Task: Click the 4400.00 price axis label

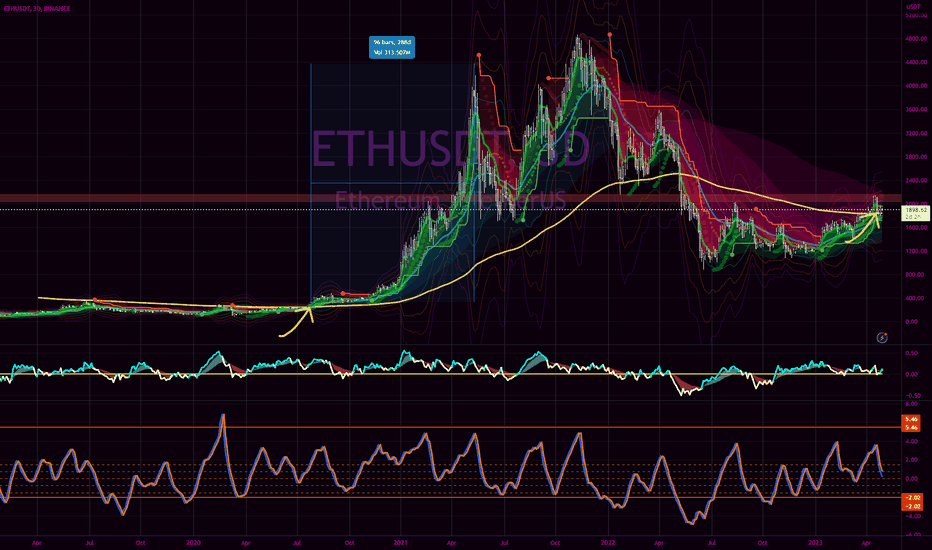Action: pos(915,62)
